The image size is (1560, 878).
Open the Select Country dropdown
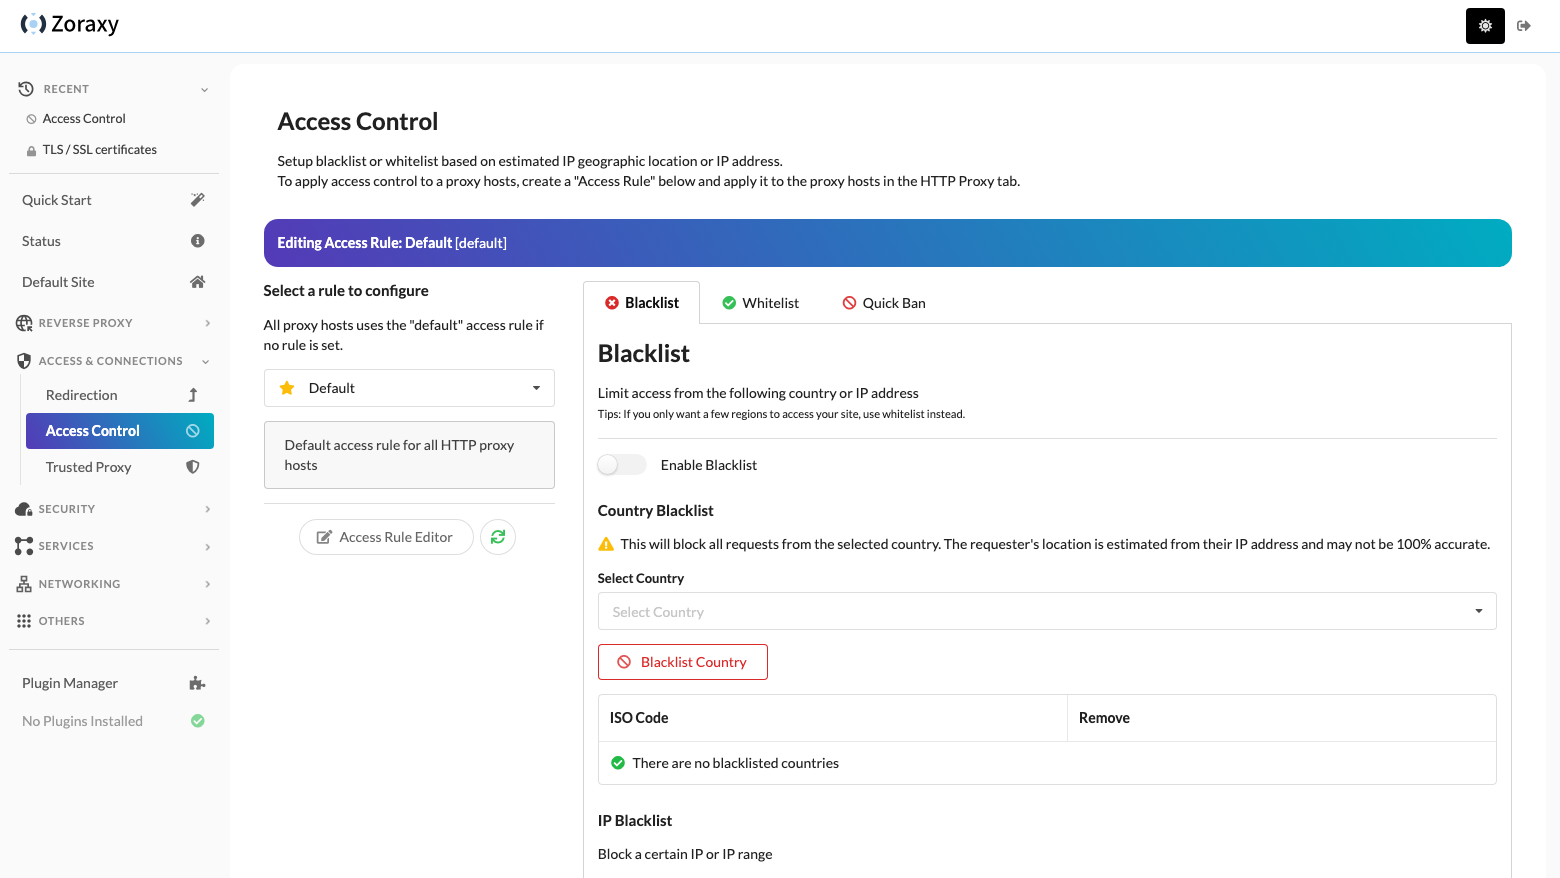(x=1047, y=611)
